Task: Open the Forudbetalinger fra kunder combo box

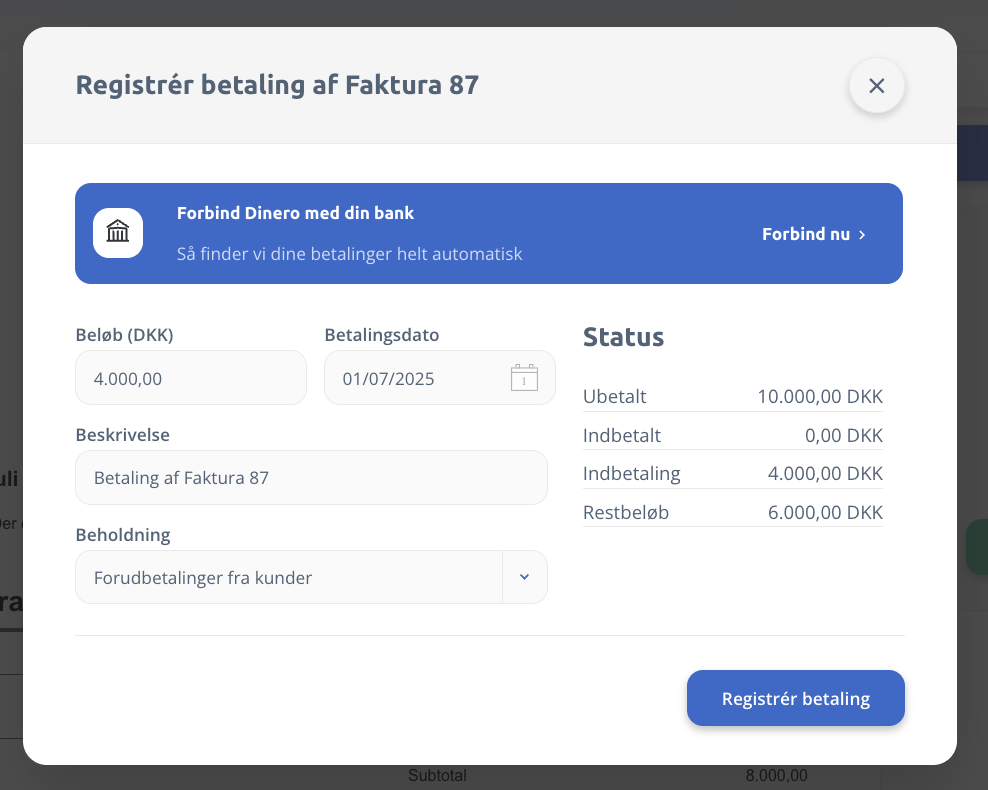Action: coord(288,577)
